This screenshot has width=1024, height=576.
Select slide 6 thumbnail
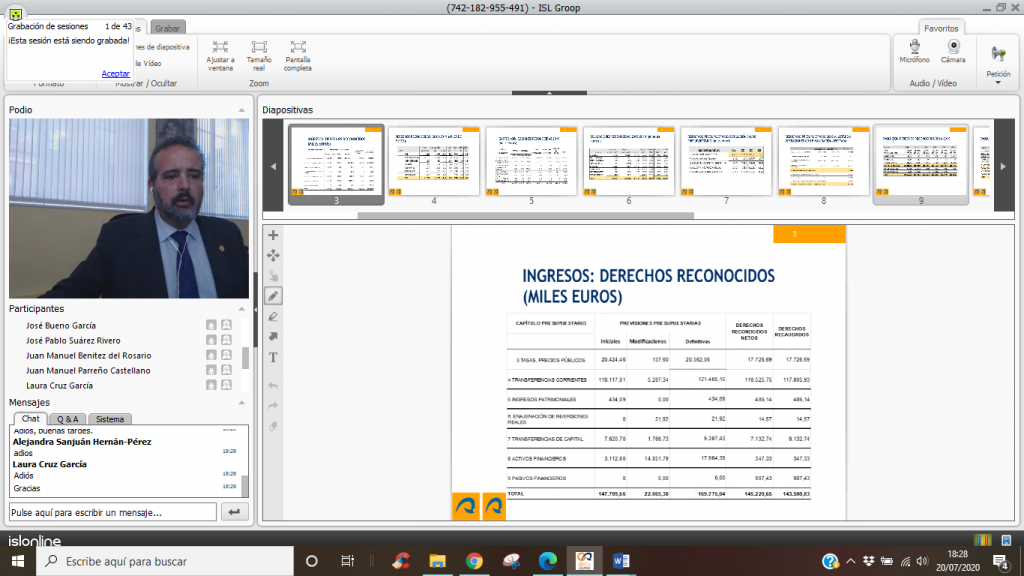tap(628, 160)
